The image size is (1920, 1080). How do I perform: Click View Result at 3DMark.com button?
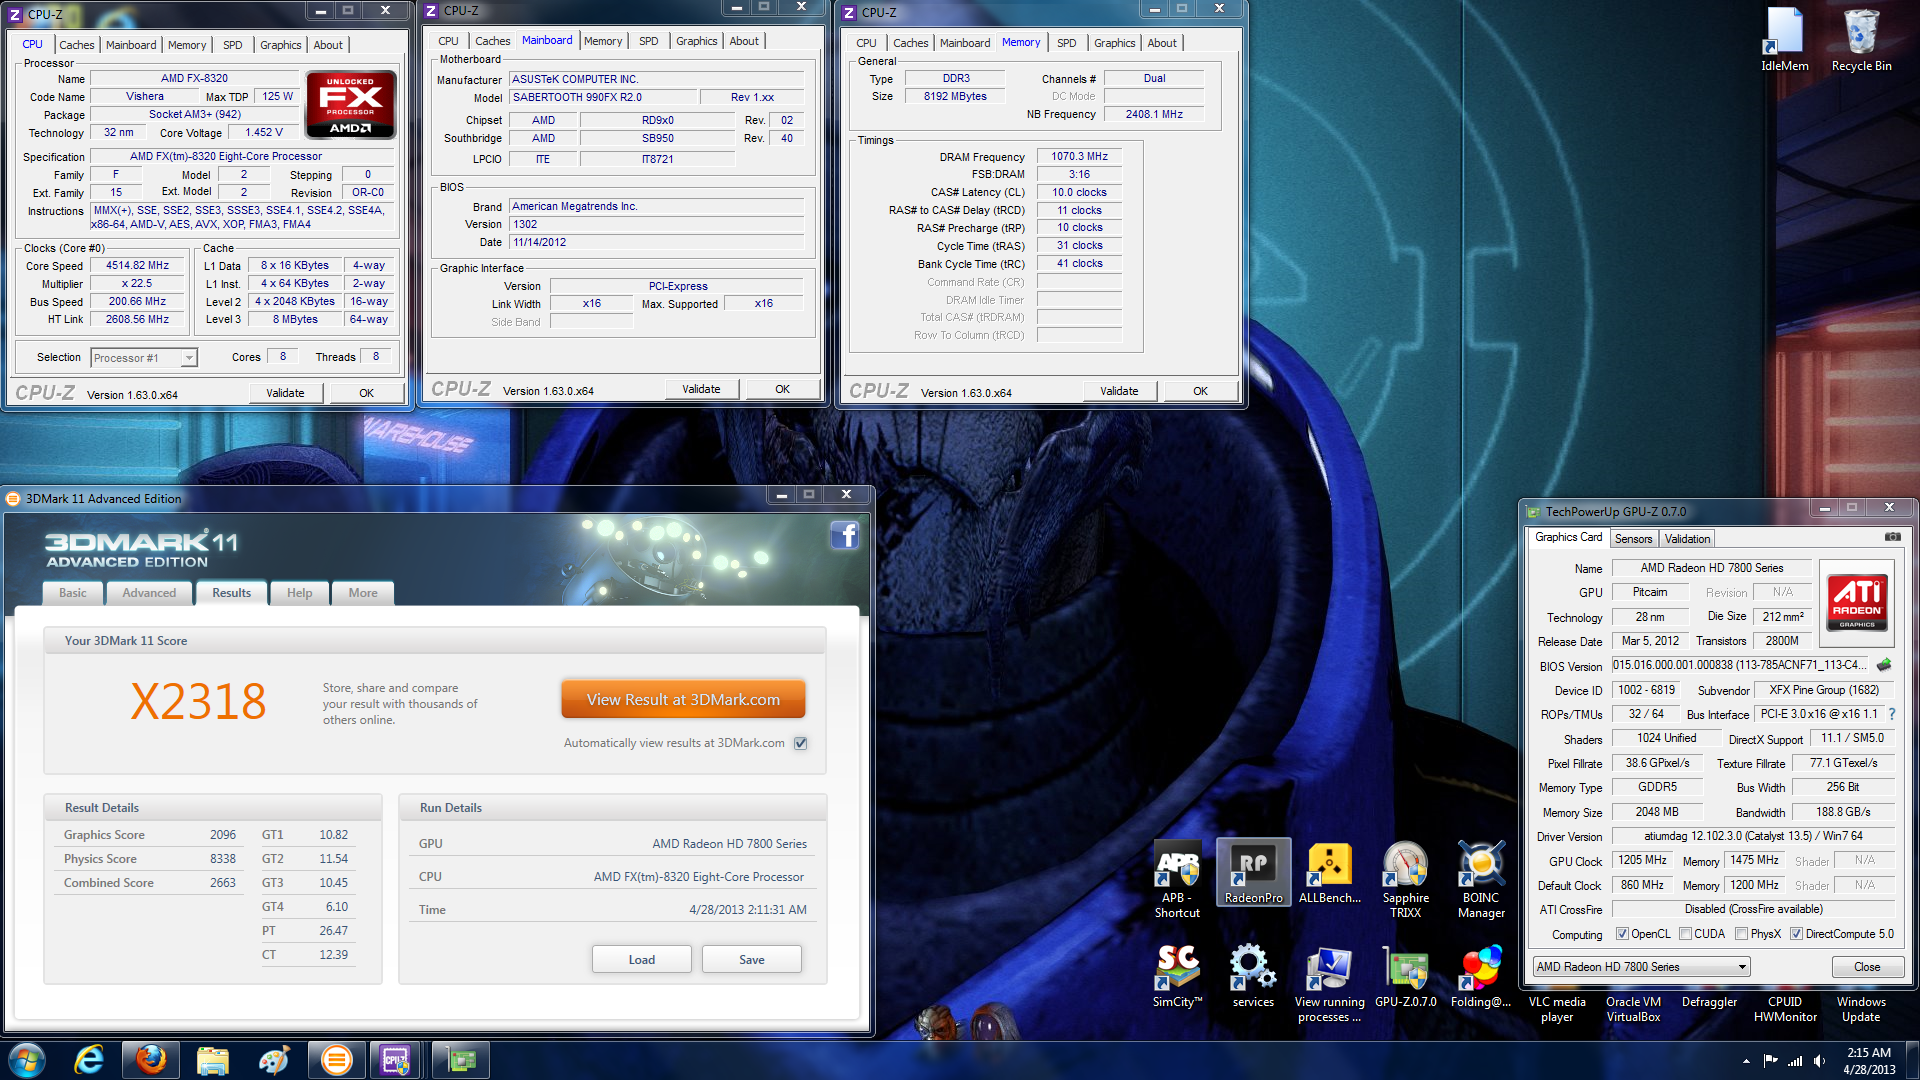coord(683,700)
